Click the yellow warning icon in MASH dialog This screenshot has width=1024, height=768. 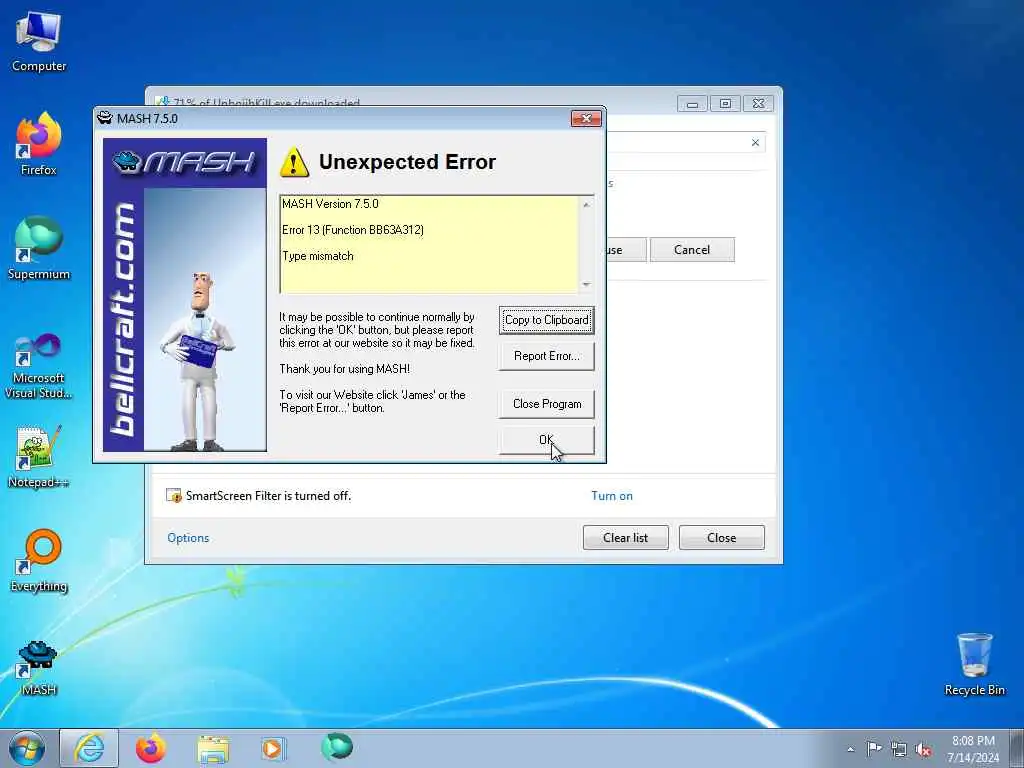click(x=294, y=162)
